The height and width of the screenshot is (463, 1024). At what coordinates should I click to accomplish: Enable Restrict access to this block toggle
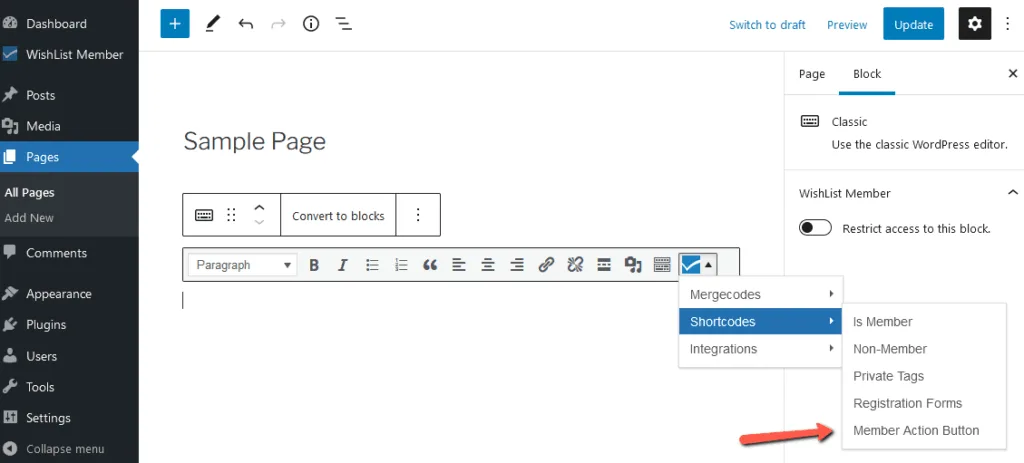pos(815,228)
